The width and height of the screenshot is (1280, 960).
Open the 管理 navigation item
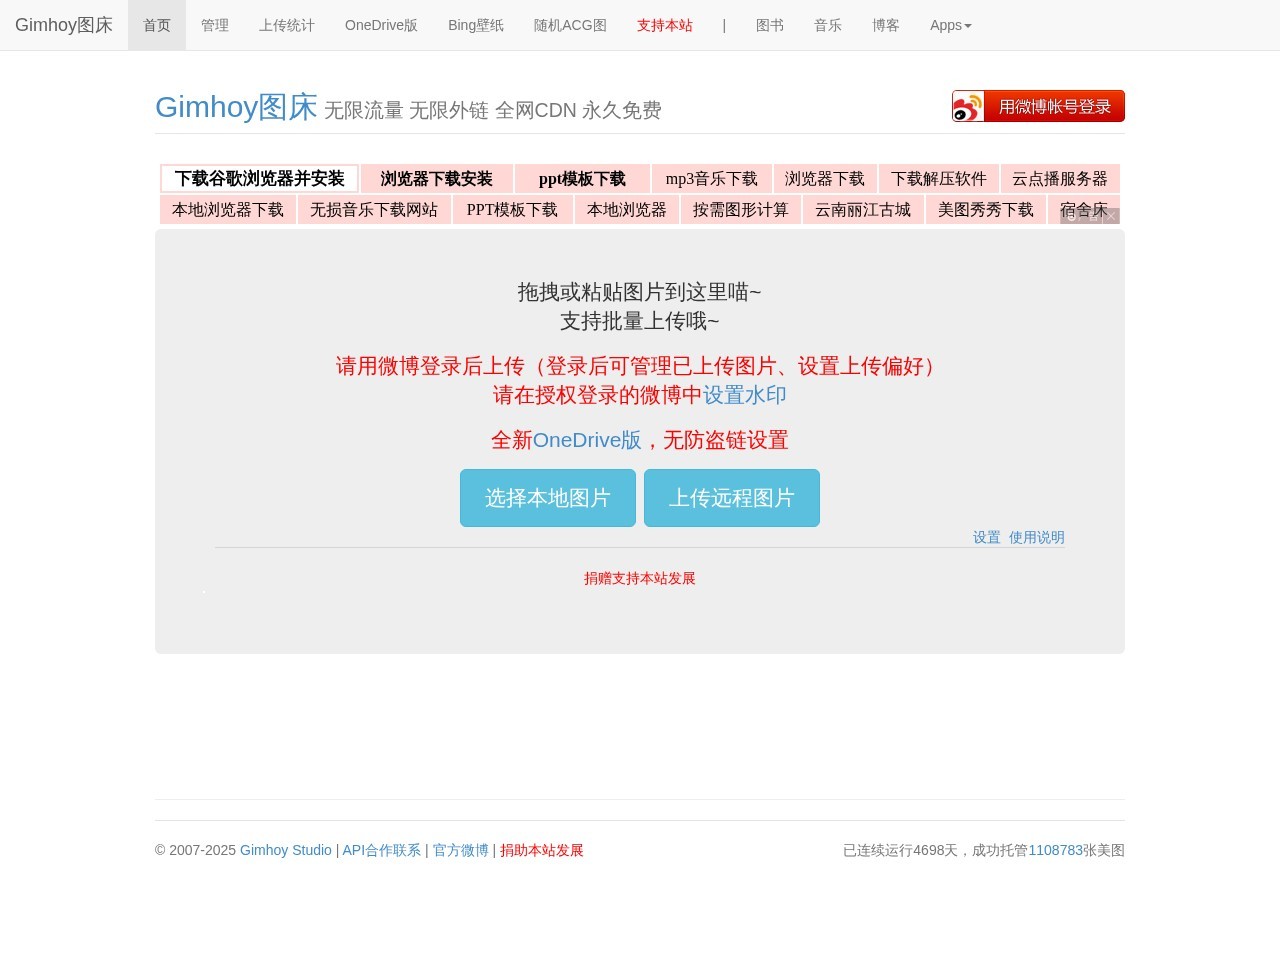(214, 25)
